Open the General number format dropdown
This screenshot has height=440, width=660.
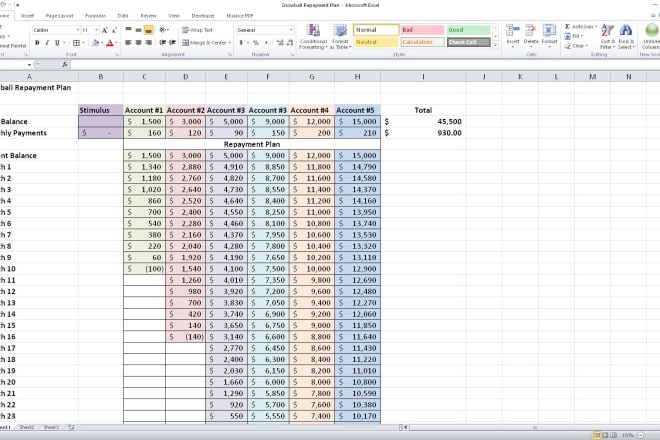click(x=291, y=30)
